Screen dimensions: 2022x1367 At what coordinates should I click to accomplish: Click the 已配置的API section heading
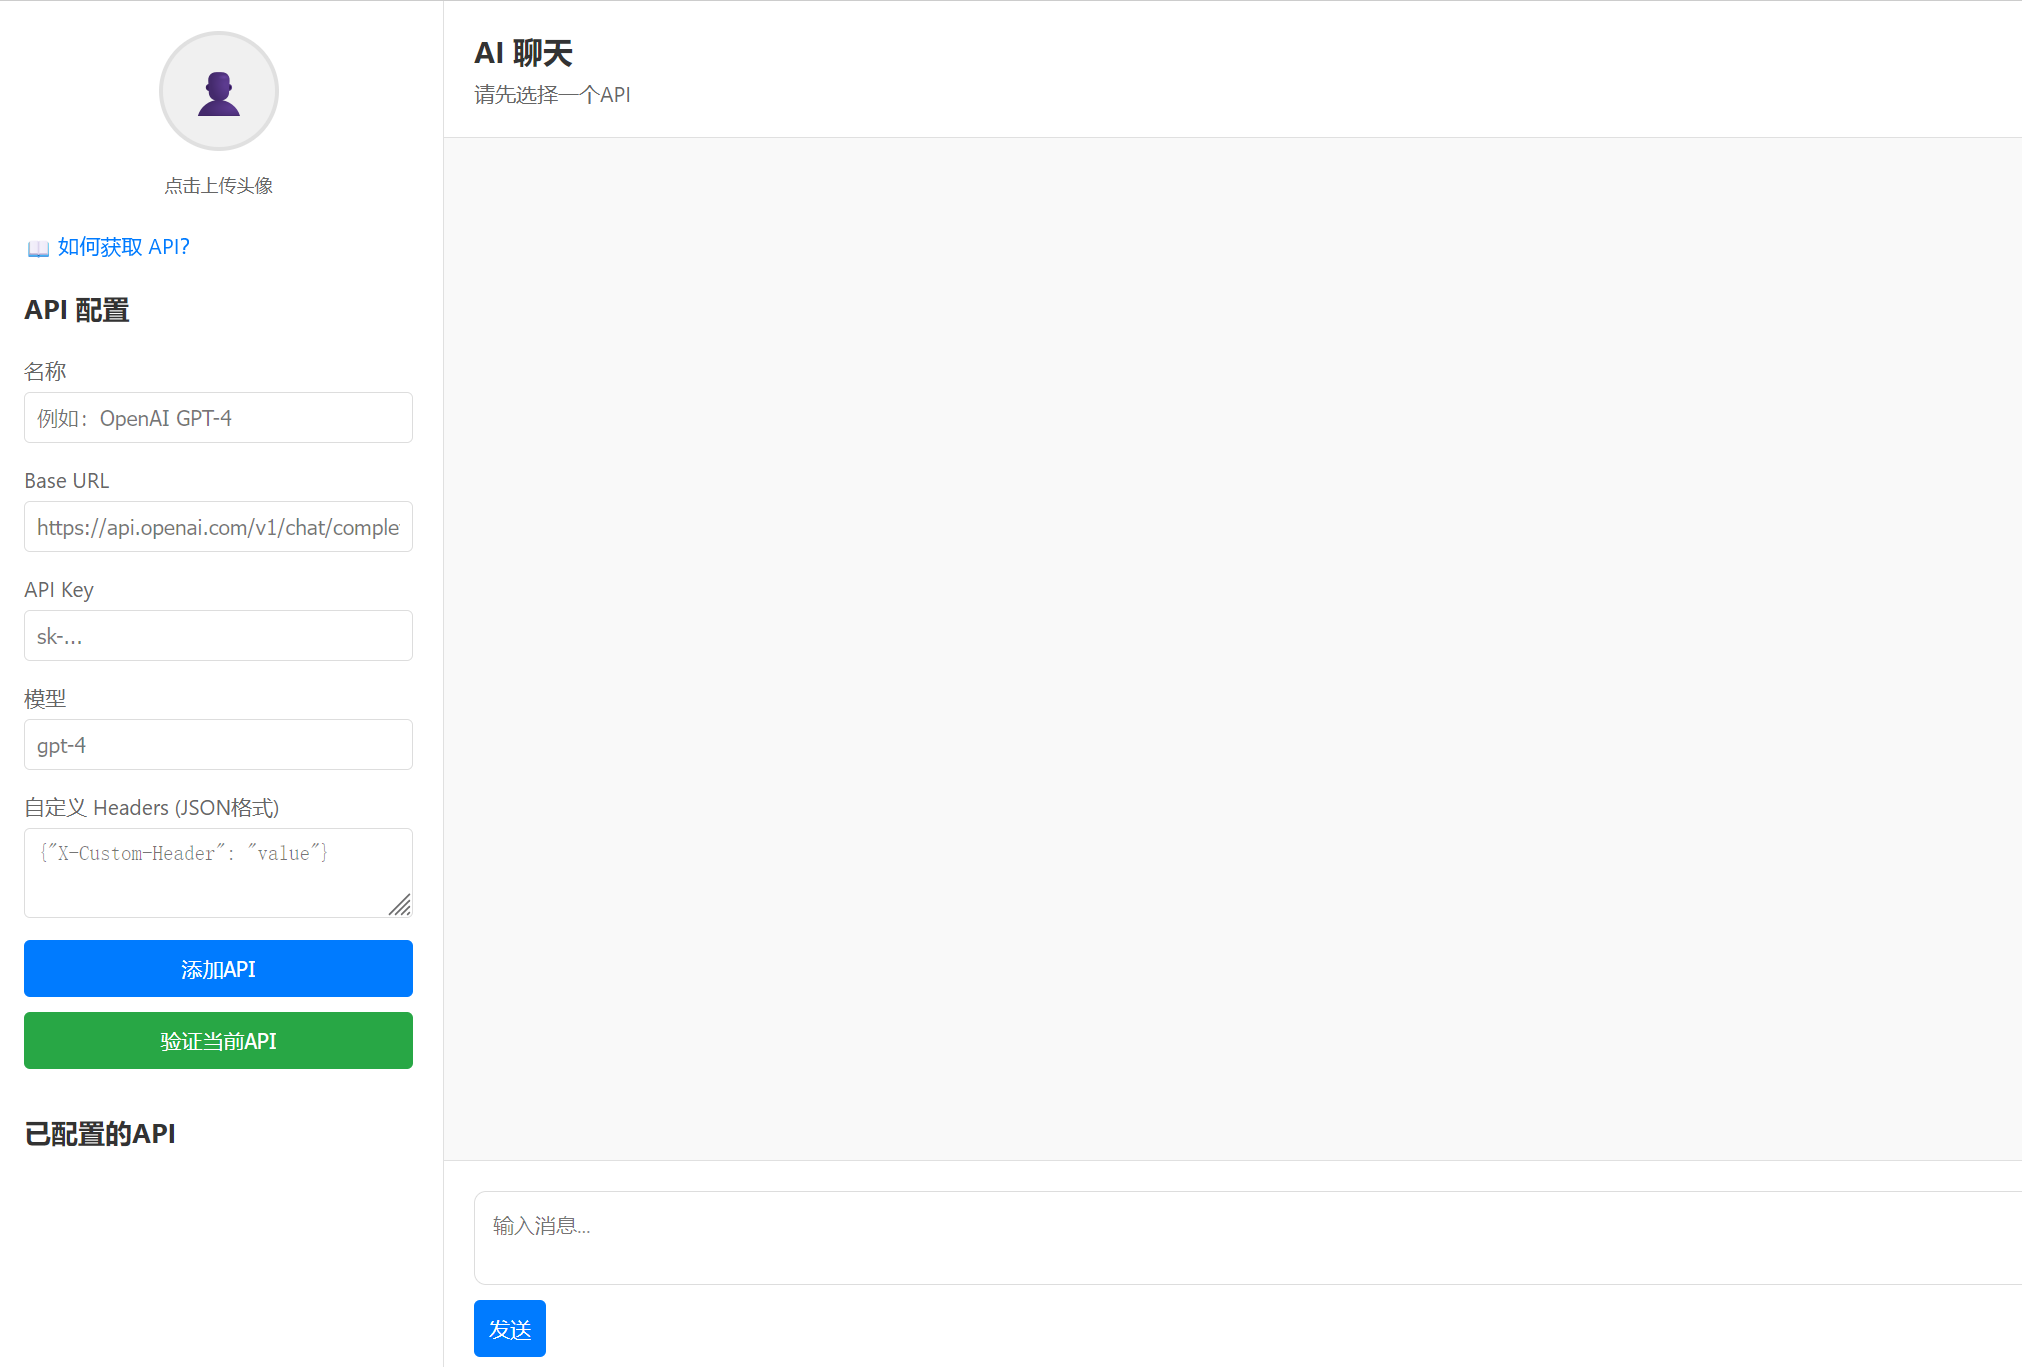coord(100,1134)
